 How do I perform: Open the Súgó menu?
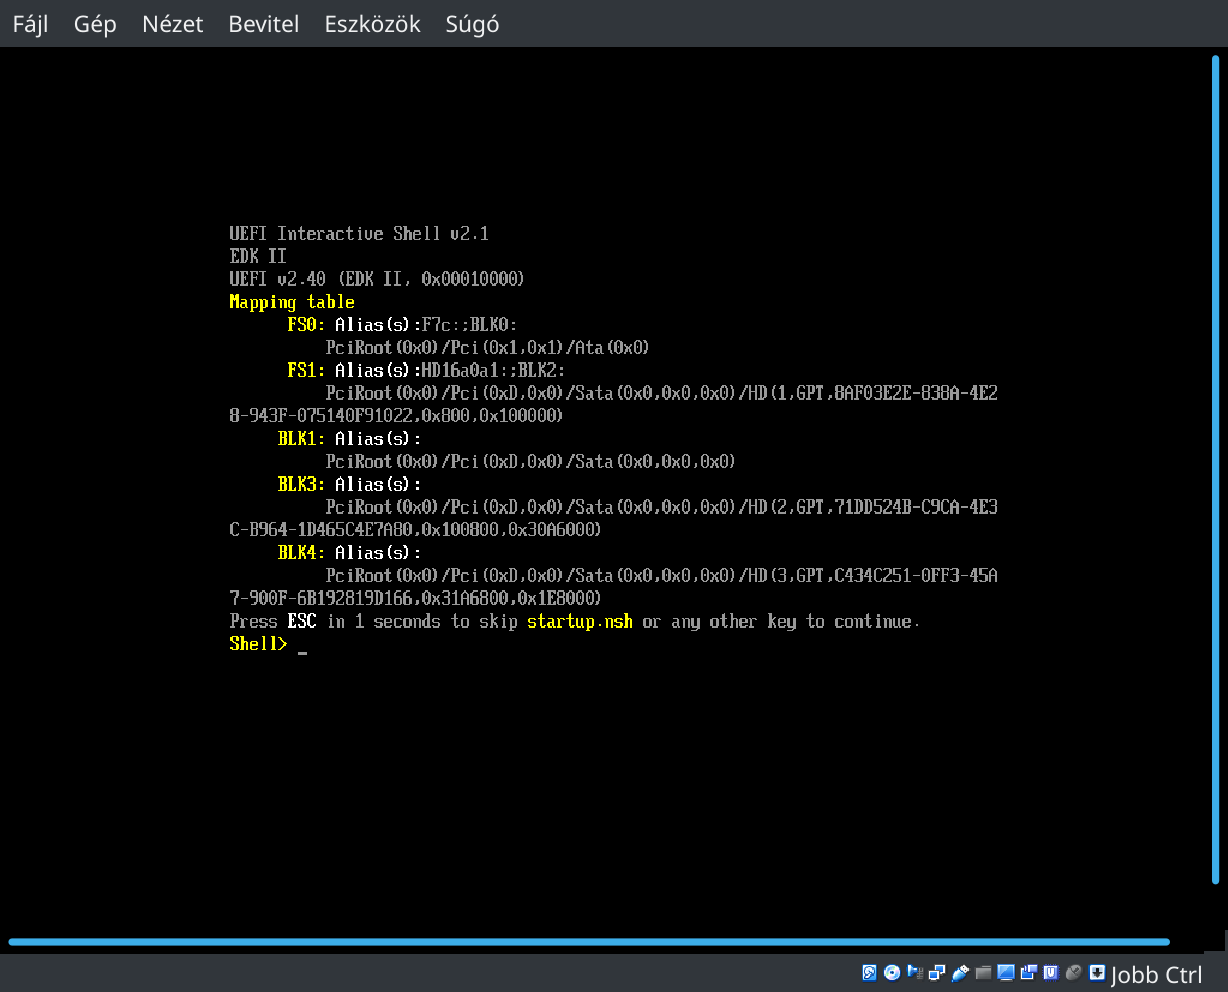coord(472,24)
